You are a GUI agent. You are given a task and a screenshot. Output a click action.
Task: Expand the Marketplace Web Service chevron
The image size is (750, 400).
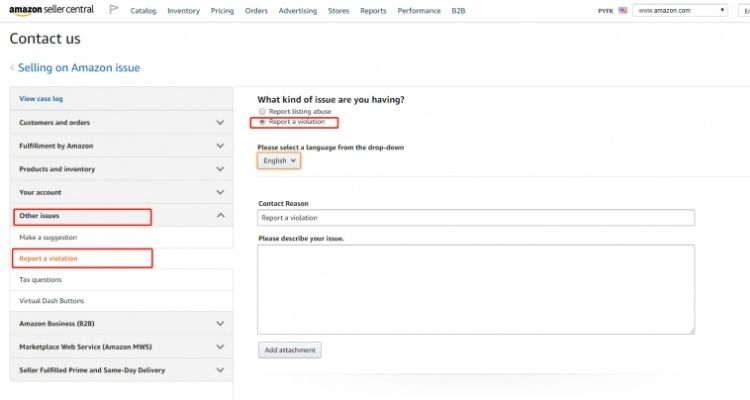pos(220,346)
